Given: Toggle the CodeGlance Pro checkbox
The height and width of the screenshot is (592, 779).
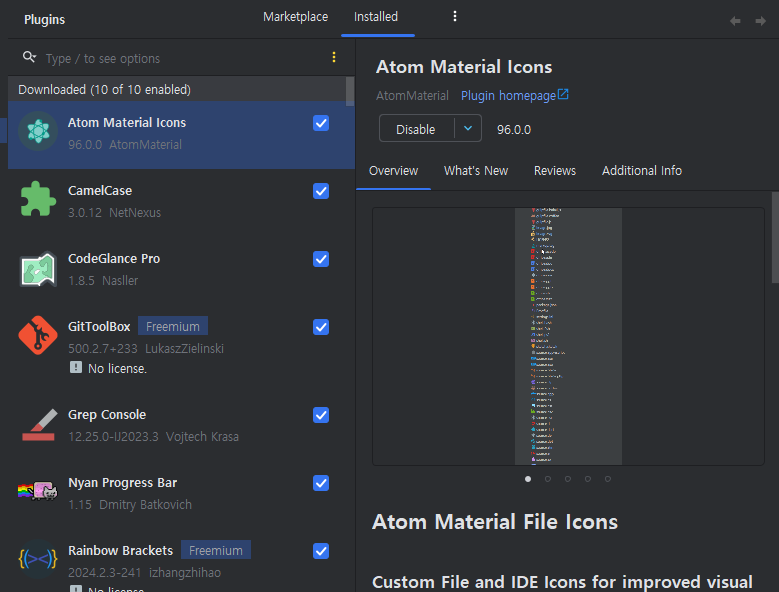Looking at the screenshot, I should (321, 259).
